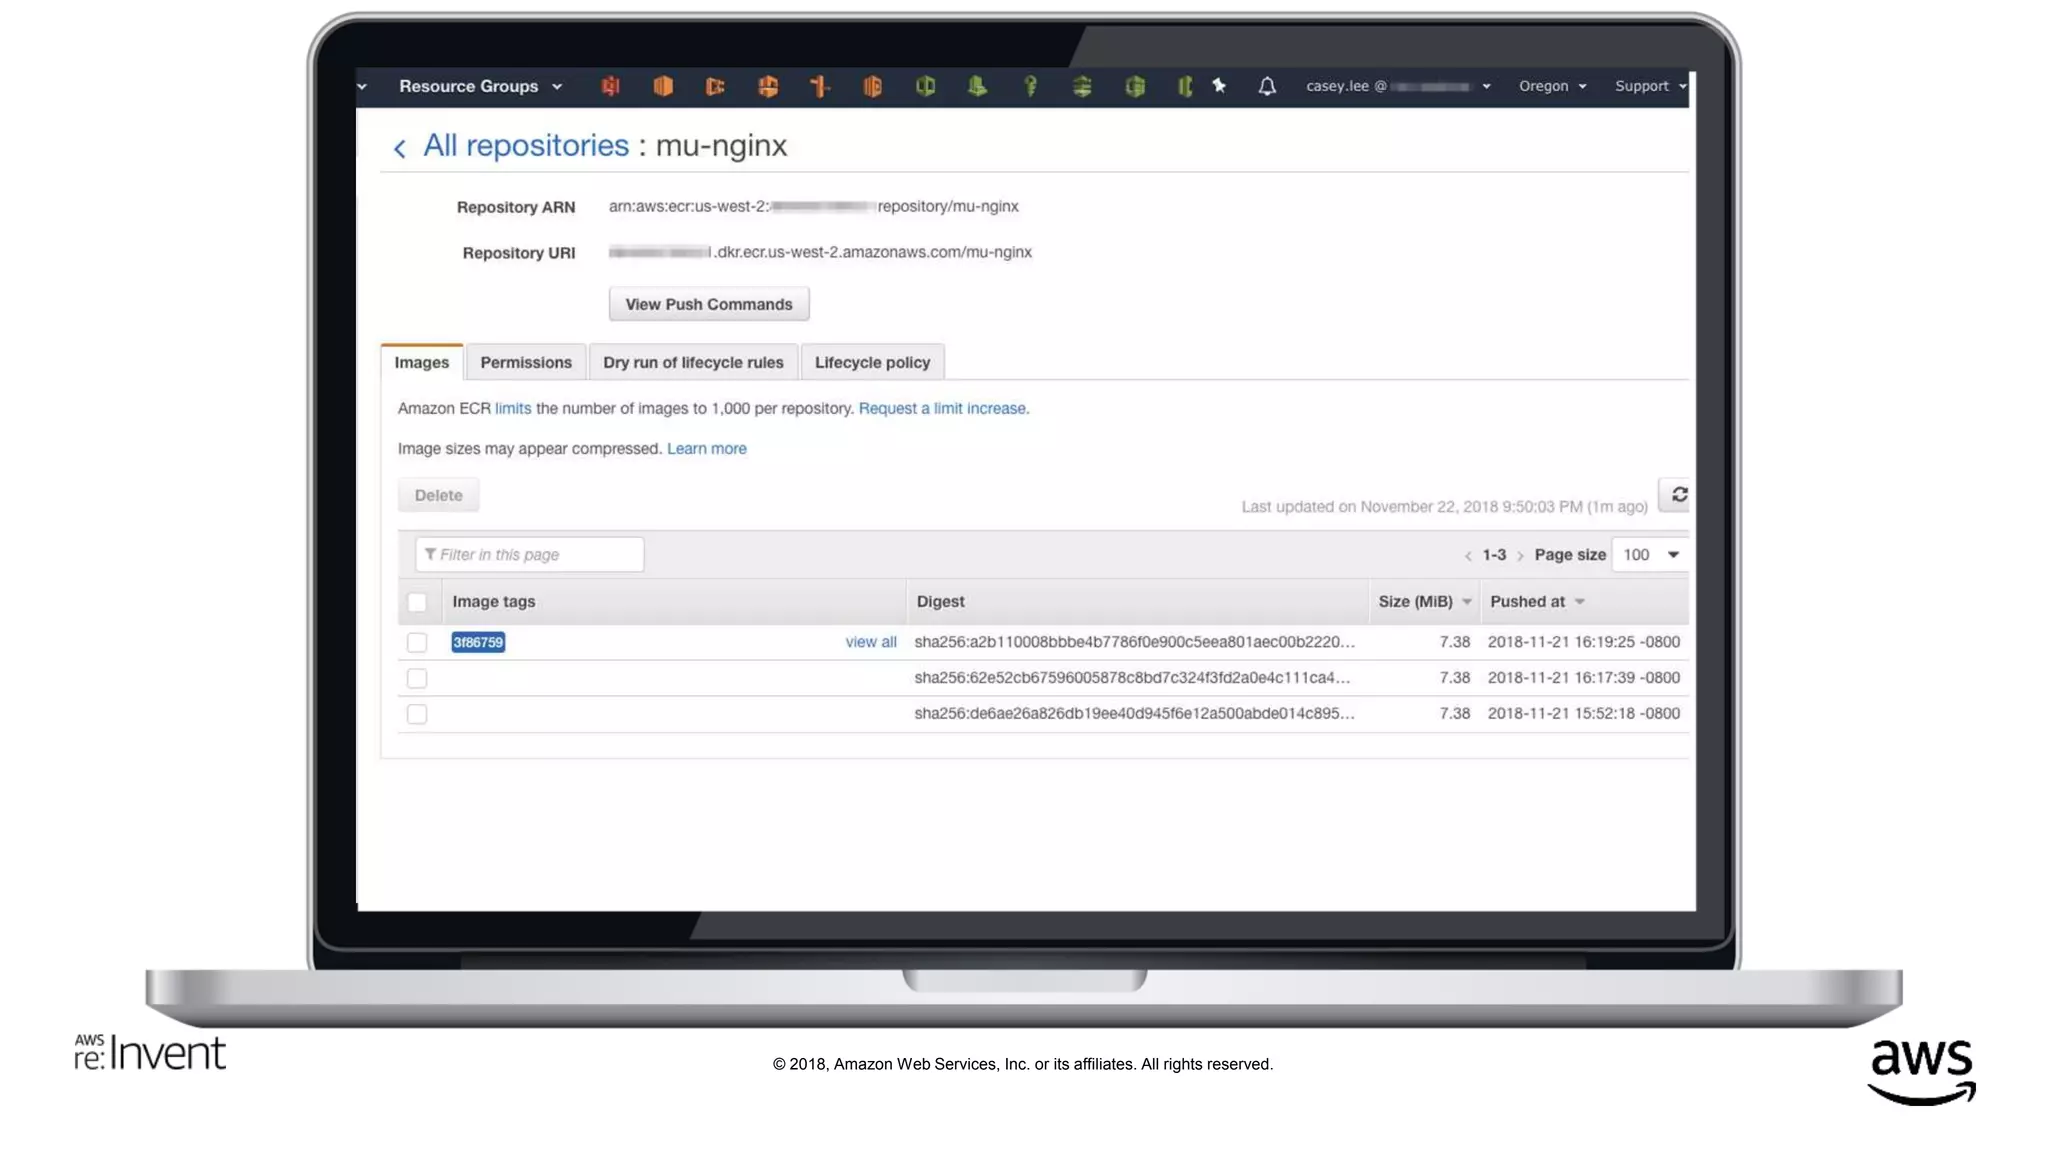This screenshot has width=2048, height=1152.
Task: Click the View Push Commands button
Action: coord(709,304)
